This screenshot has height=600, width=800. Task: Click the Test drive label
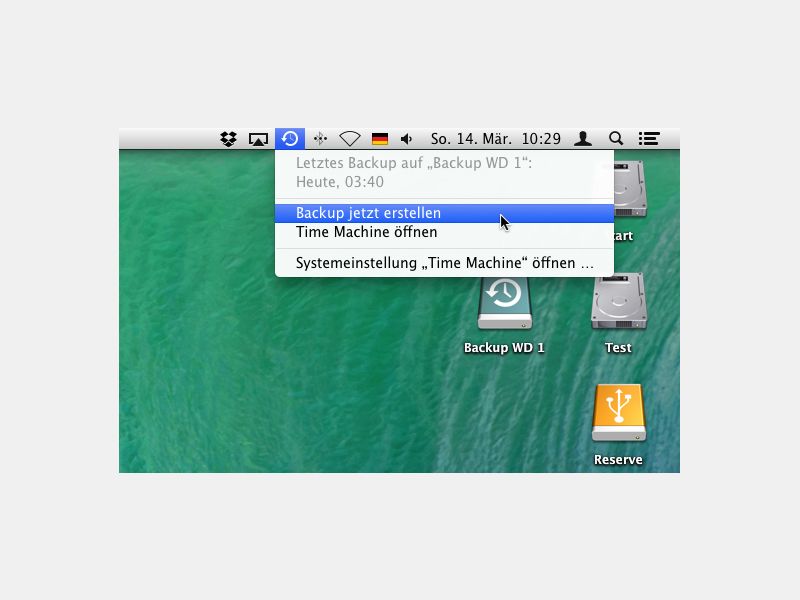click(x=618, y=348)
